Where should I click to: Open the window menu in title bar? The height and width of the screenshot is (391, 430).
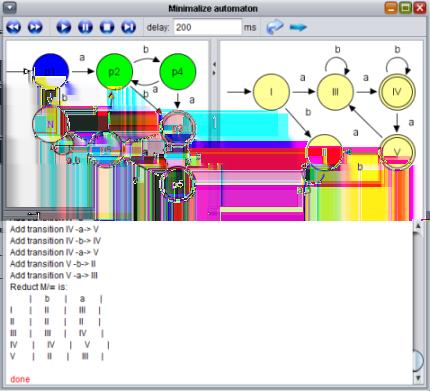9,8
